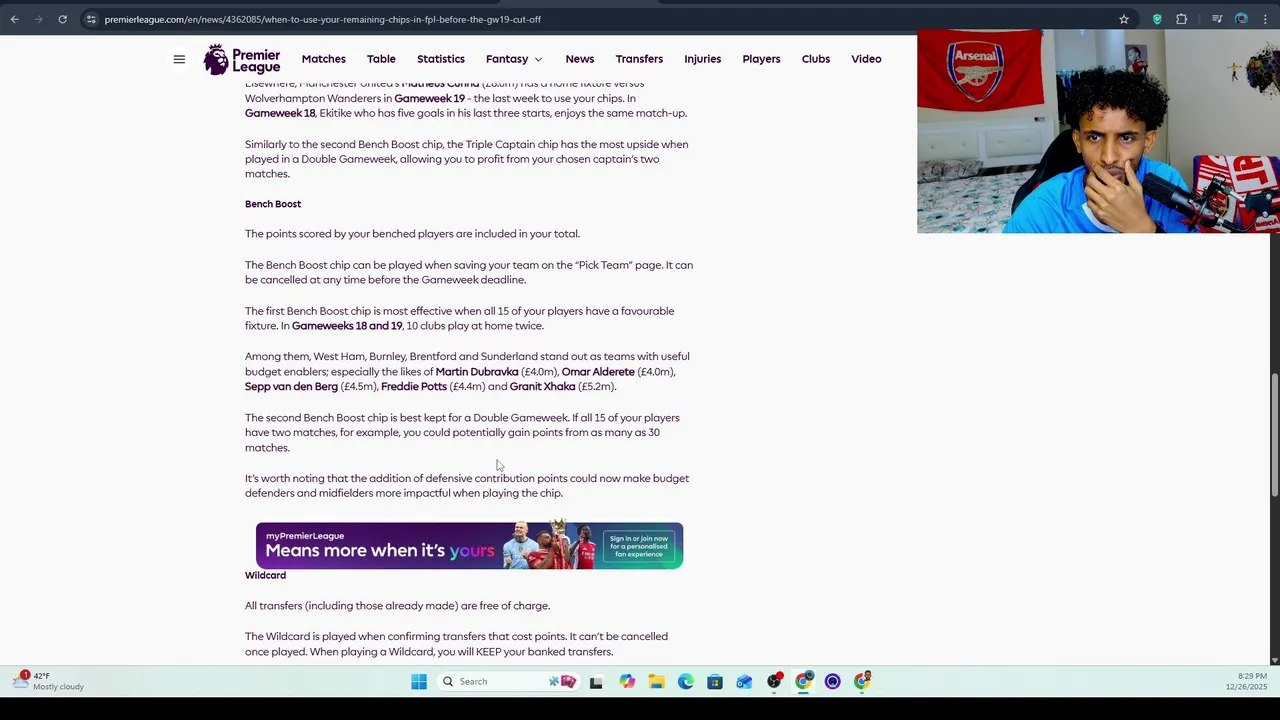Viewport: 1280px width, 720px height.
Task: Open the Video nav item
Action: [866, 59]
